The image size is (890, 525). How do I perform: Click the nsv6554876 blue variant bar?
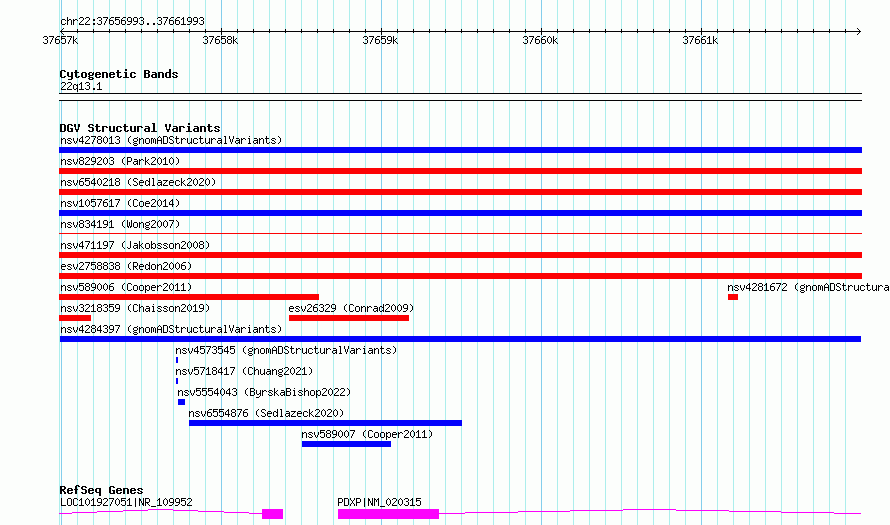(x=325, y=423)
